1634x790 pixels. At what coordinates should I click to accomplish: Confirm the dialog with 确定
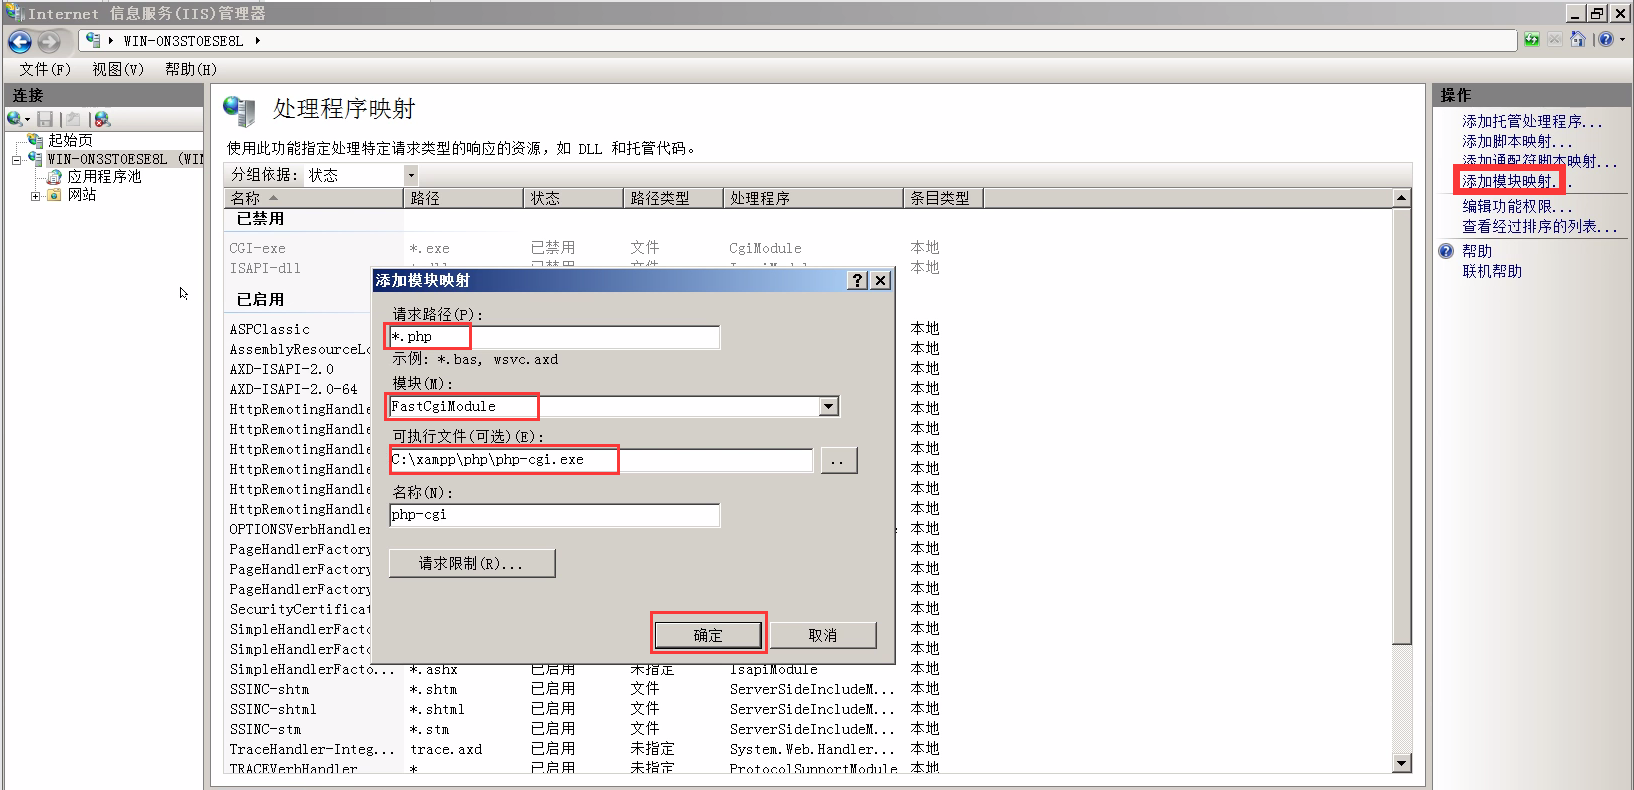click(x=708, y=635)
